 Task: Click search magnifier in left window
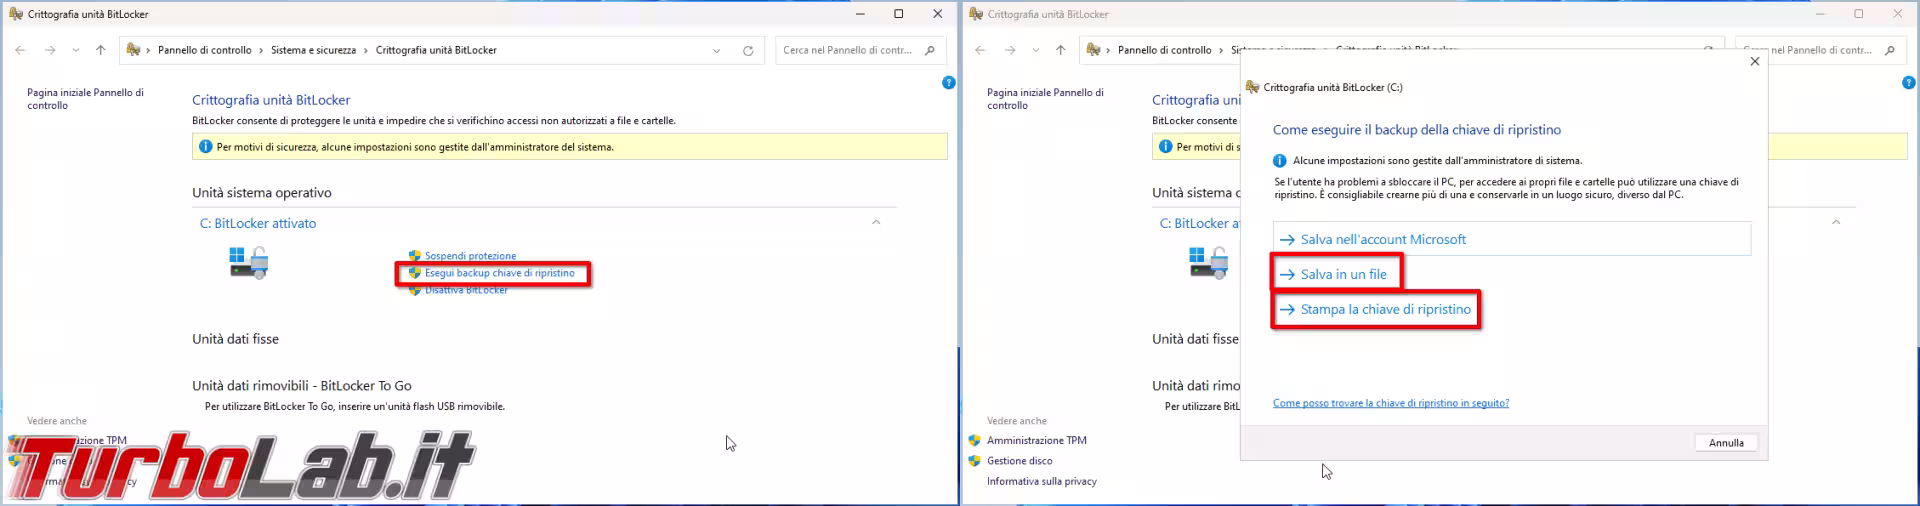coord(930,50)
